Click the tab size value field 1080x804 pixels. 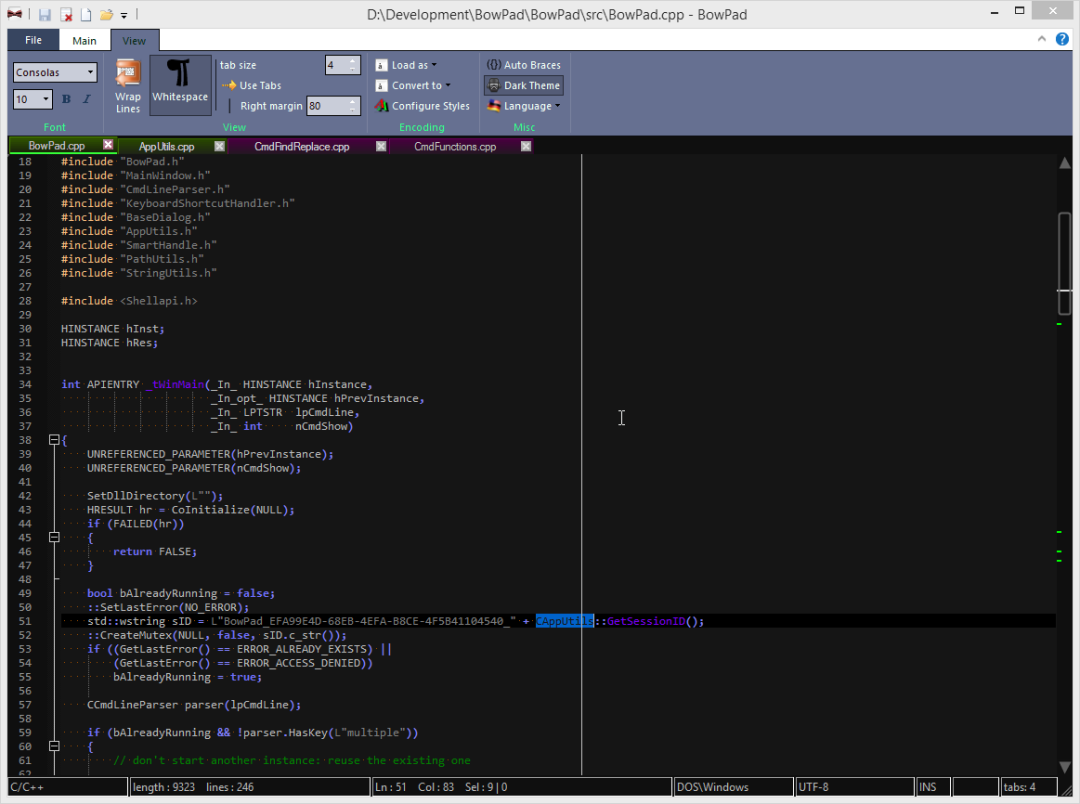336,65
